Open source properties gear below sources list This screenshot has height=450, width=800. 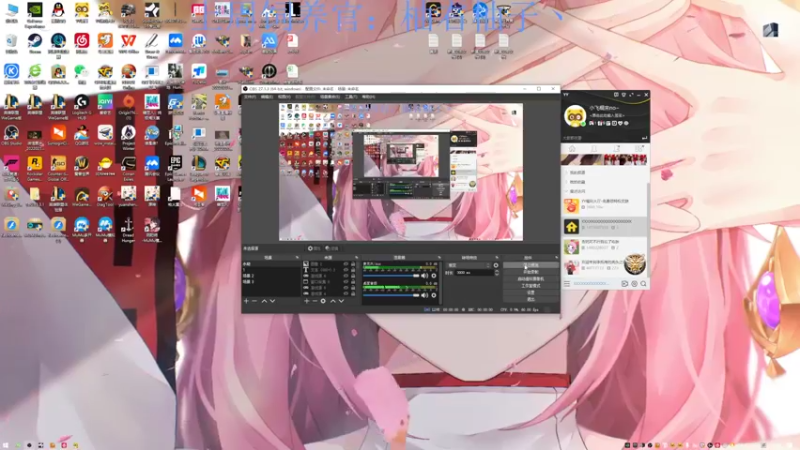(x=323, y=301)
